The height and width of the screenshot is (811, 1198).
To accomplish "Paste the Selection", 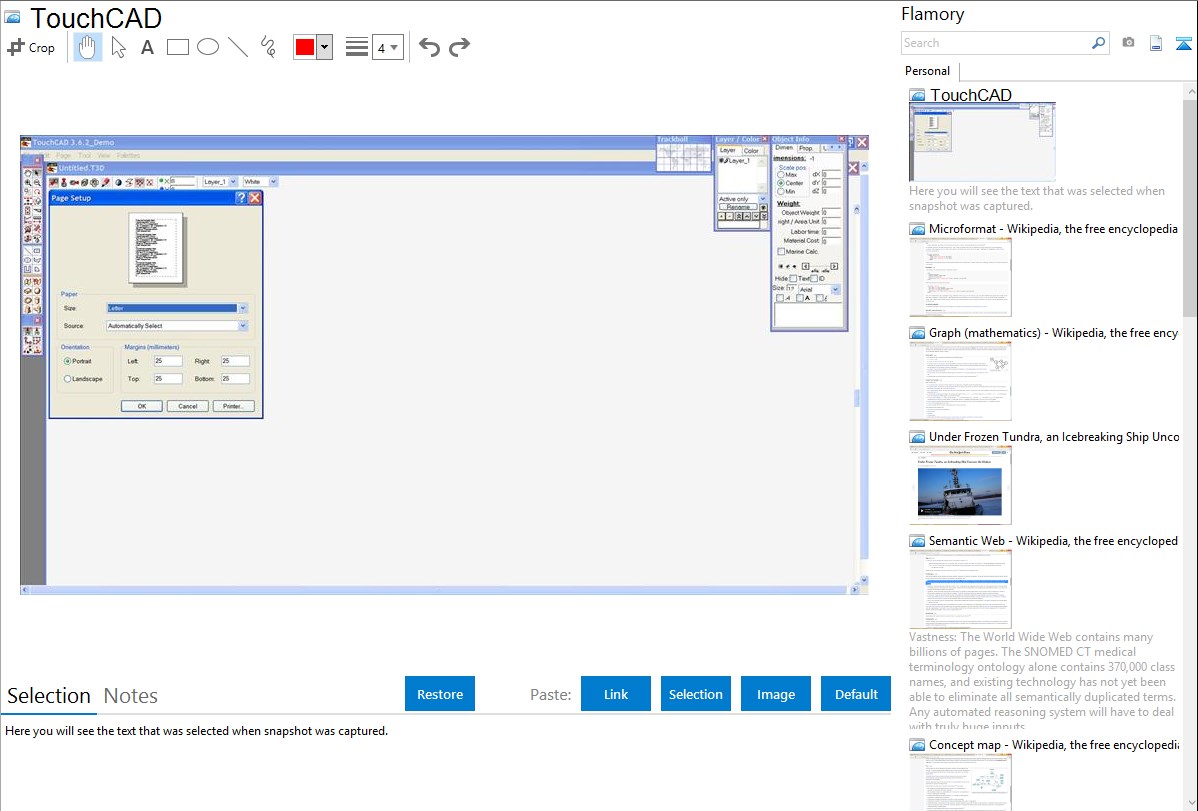I will coord(696,694).
